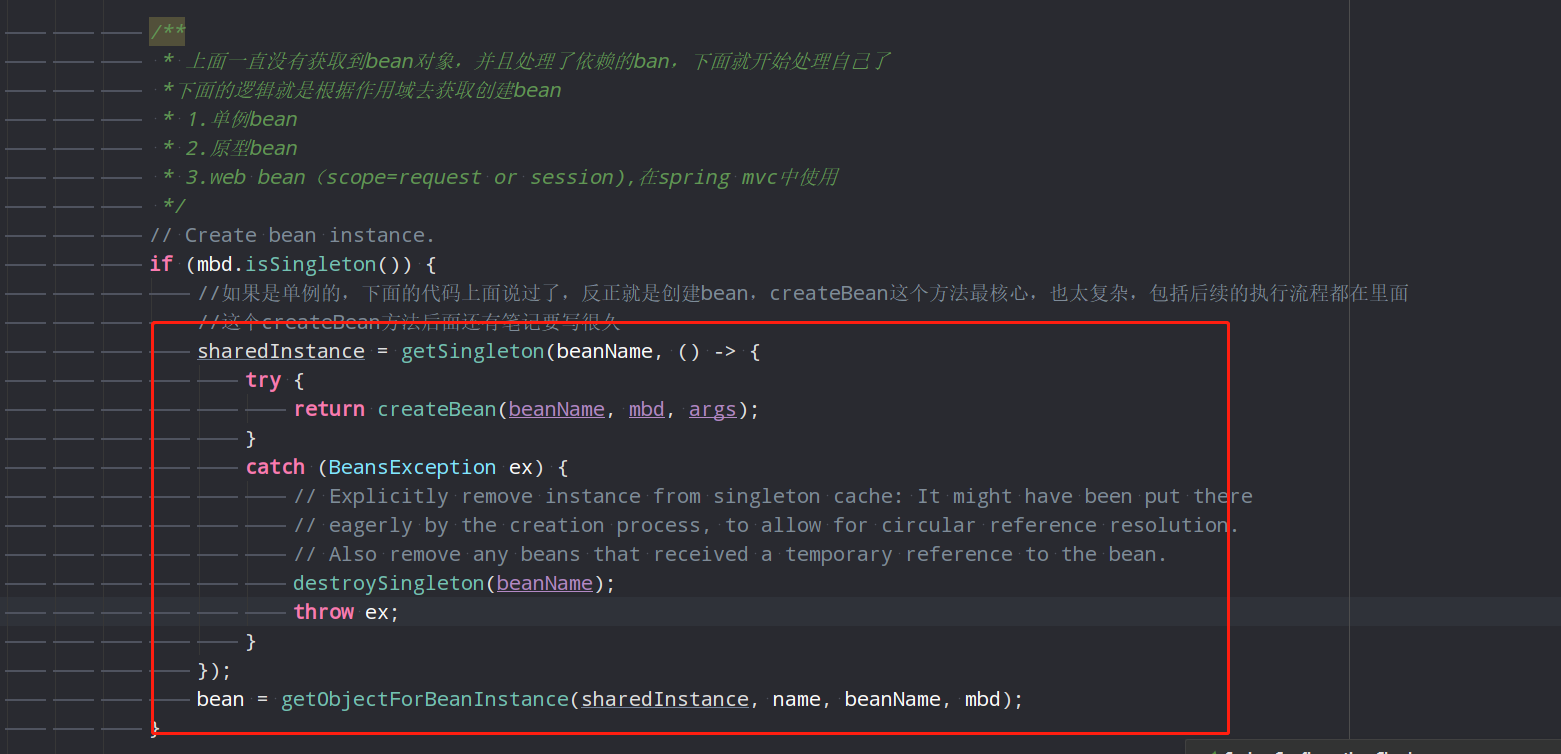Click comment '下面的逻辑就是根据作用域去获取创建bean'
The height and width of the screenshot is (754, 1561).
point(362,91)
